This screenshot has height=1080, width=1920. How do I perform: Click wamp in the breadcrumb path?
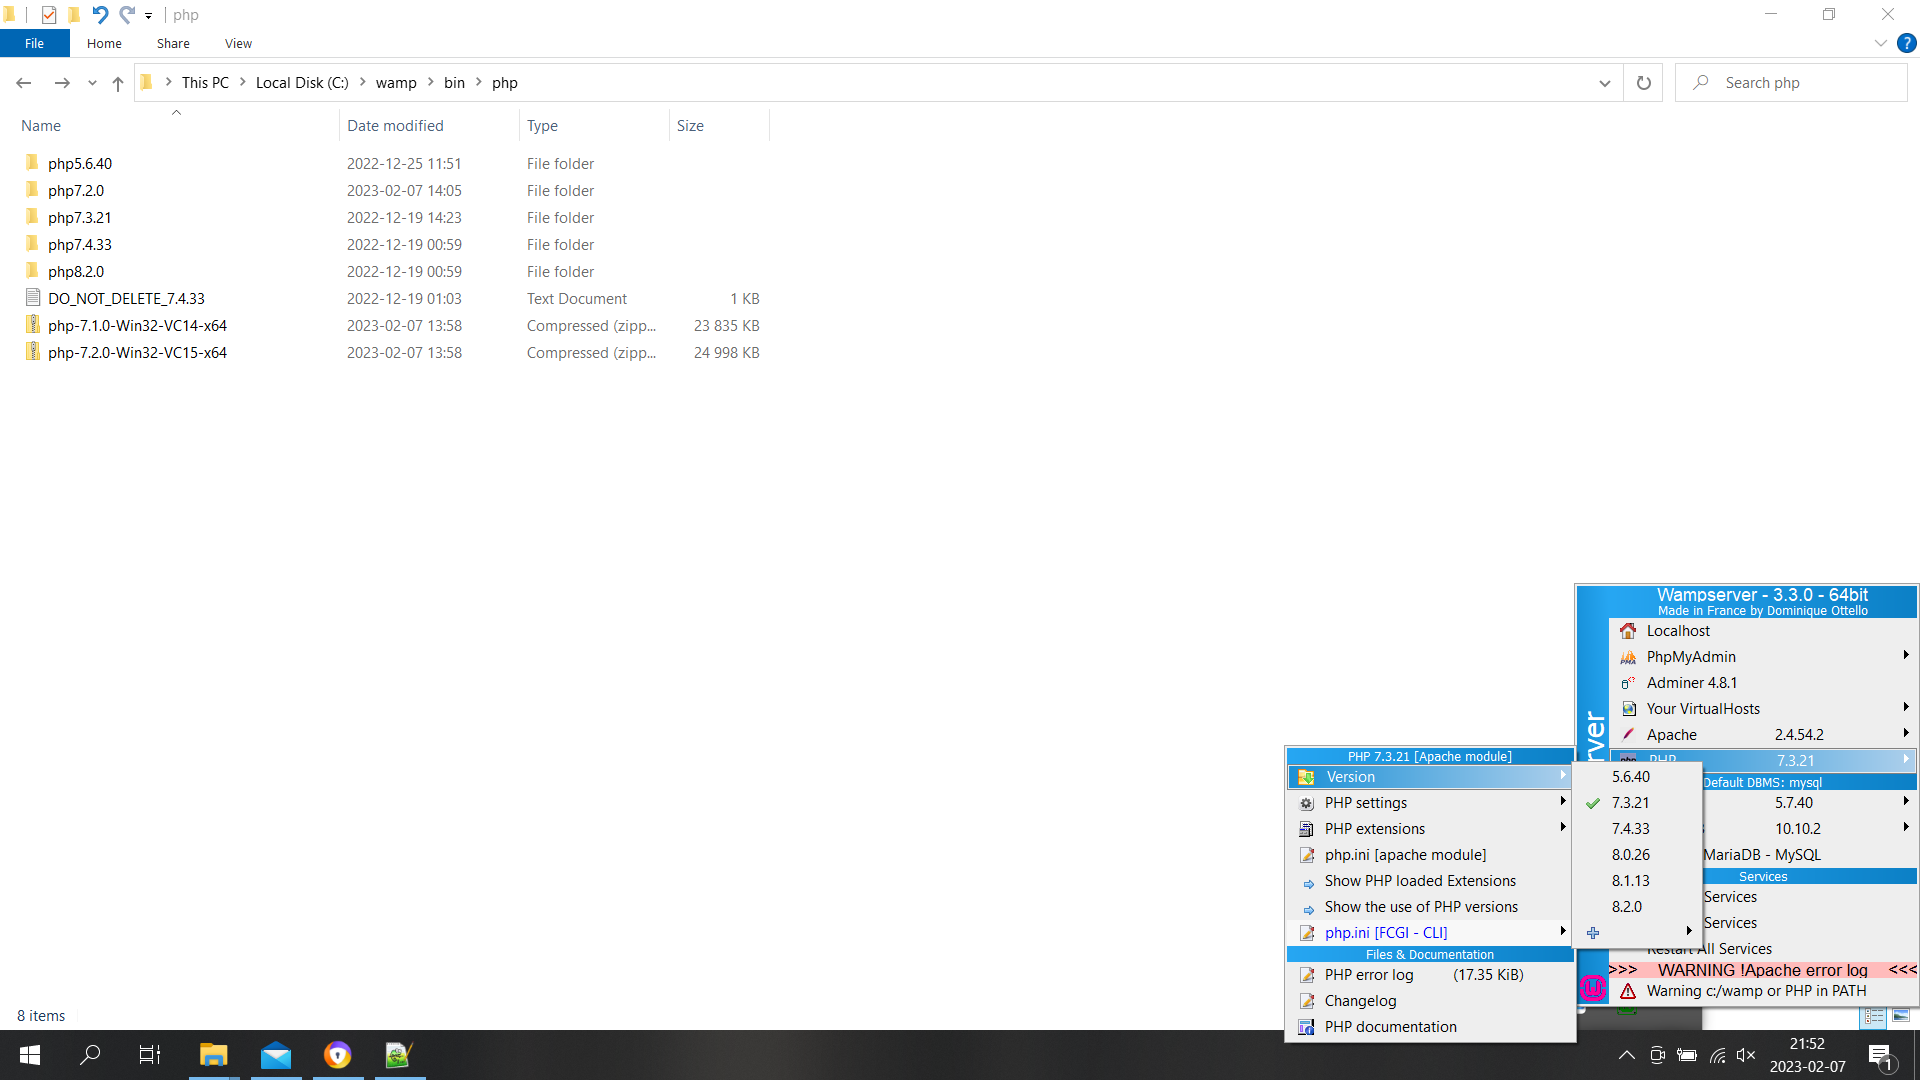click(x=396, y=83)
